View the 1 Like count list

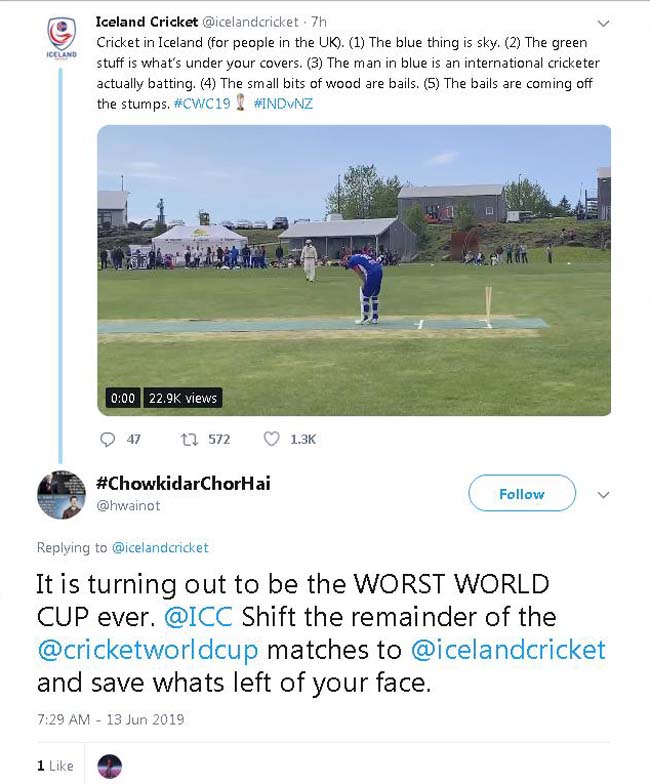pos(56,766)
